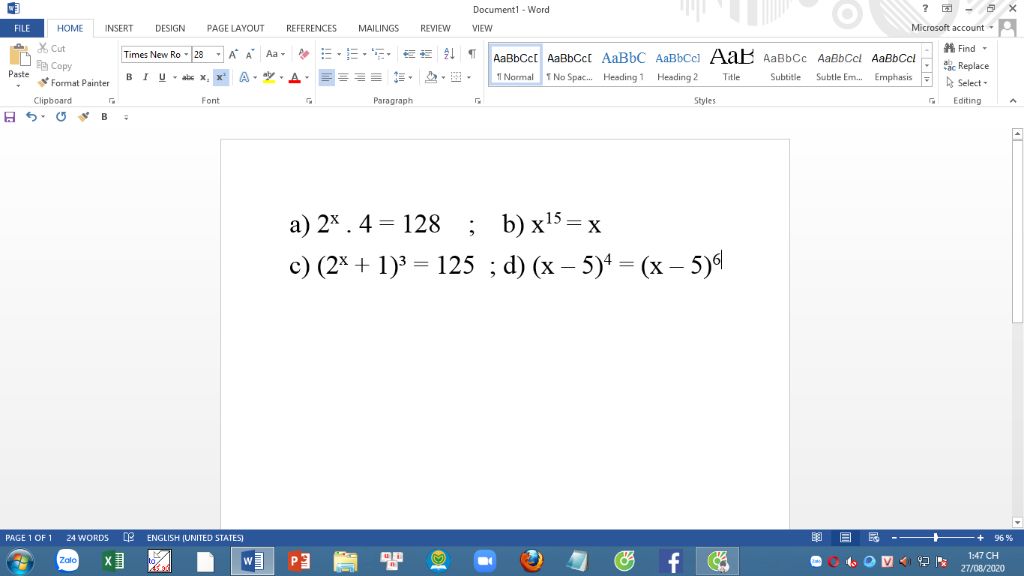Image resolution: width=1024 pixels, height=576 pixels.
Task: Open Excel from the taskbar
Action: point(113,561)
